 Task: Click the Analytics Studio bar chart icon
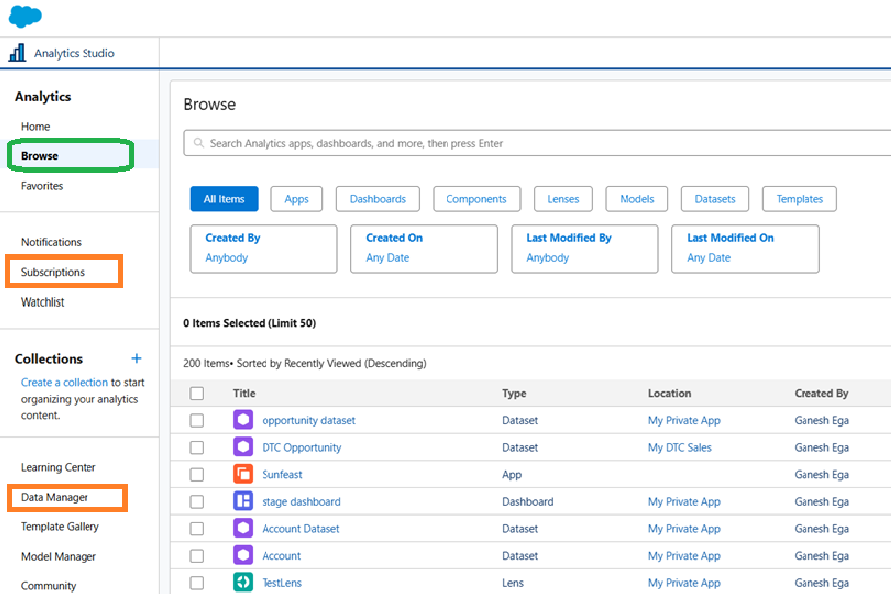tap(17, 53)
